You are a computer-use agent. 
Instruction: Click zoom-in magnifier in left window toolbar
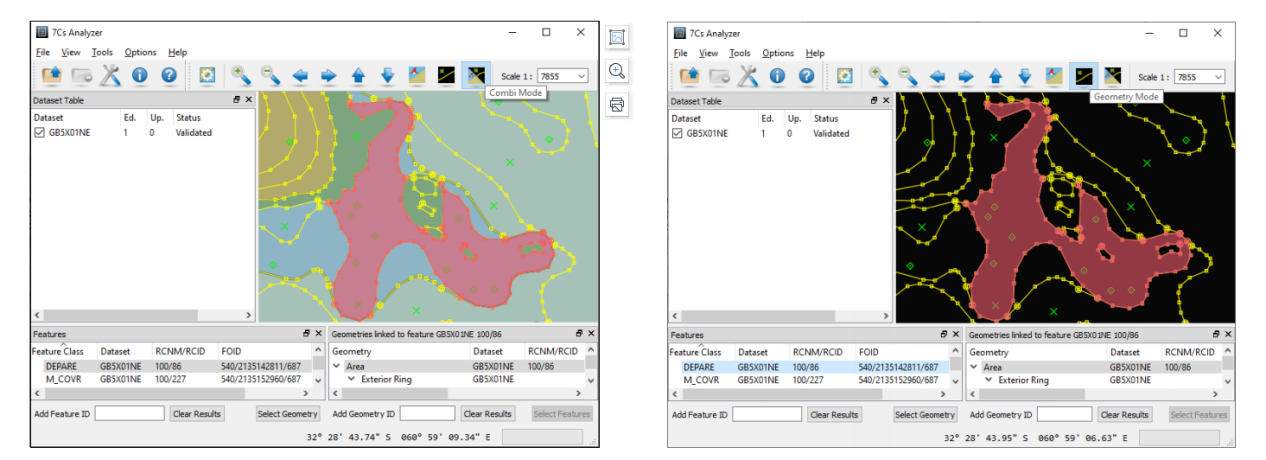coord(240,75)
